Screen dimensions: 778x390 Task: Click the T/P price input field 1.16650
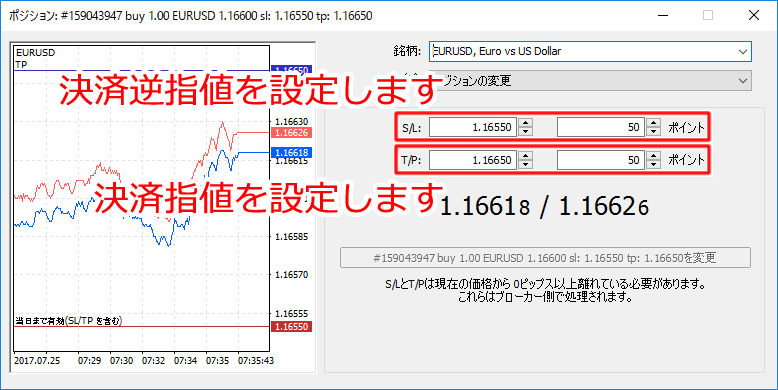(473, 160)
